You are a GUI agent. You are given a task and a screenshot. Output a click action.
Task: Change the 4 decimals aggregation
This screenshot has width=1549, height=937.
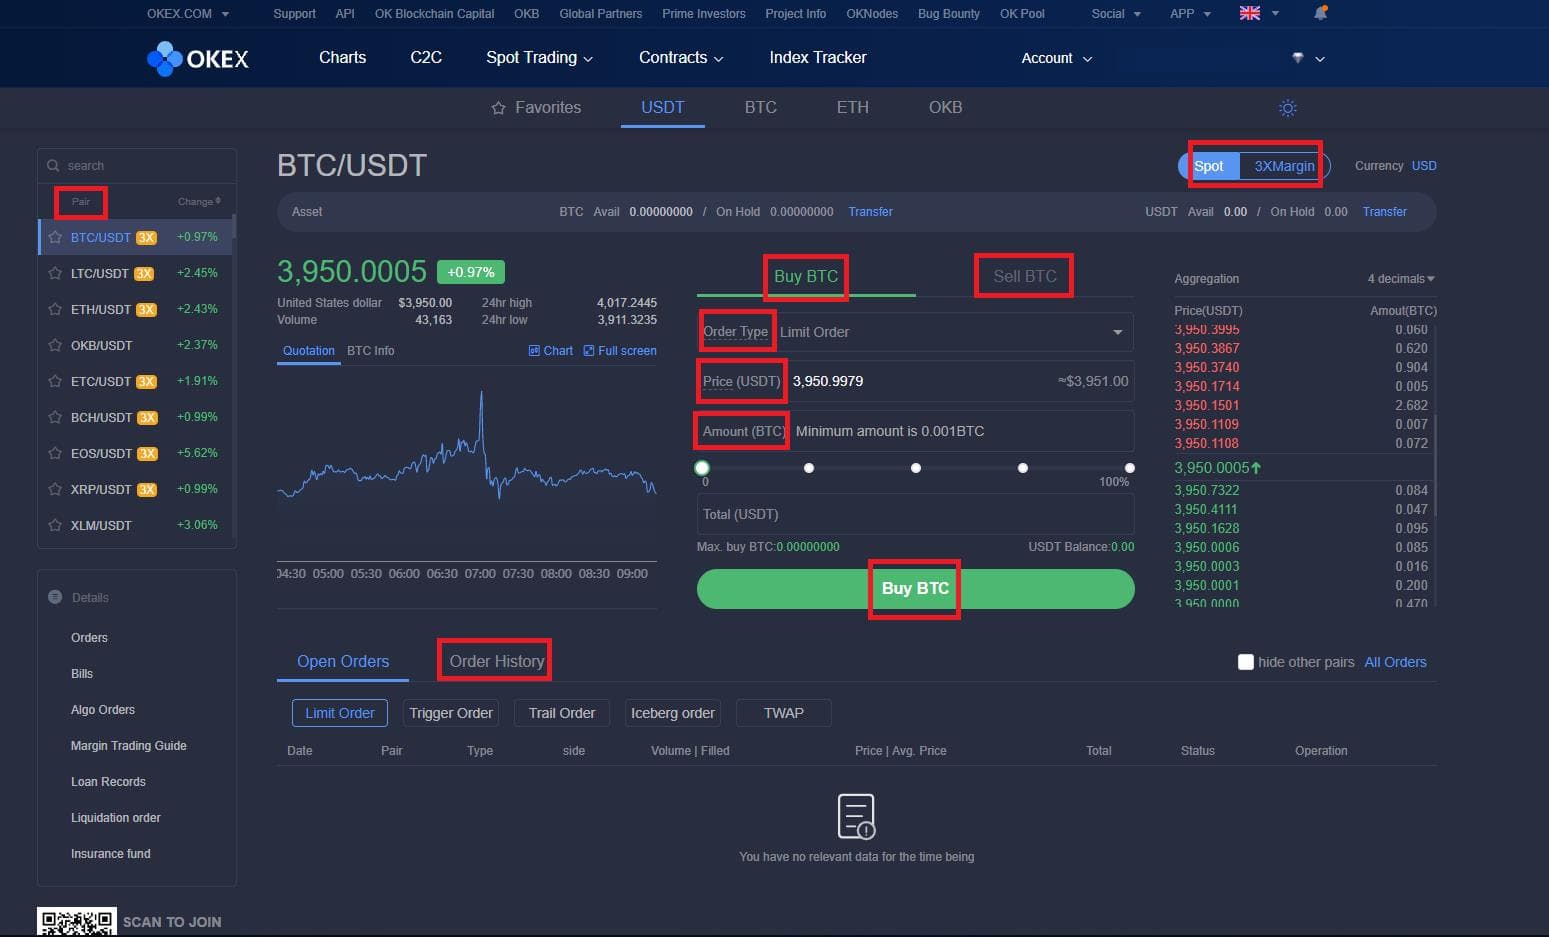[x=1401, y=279]
